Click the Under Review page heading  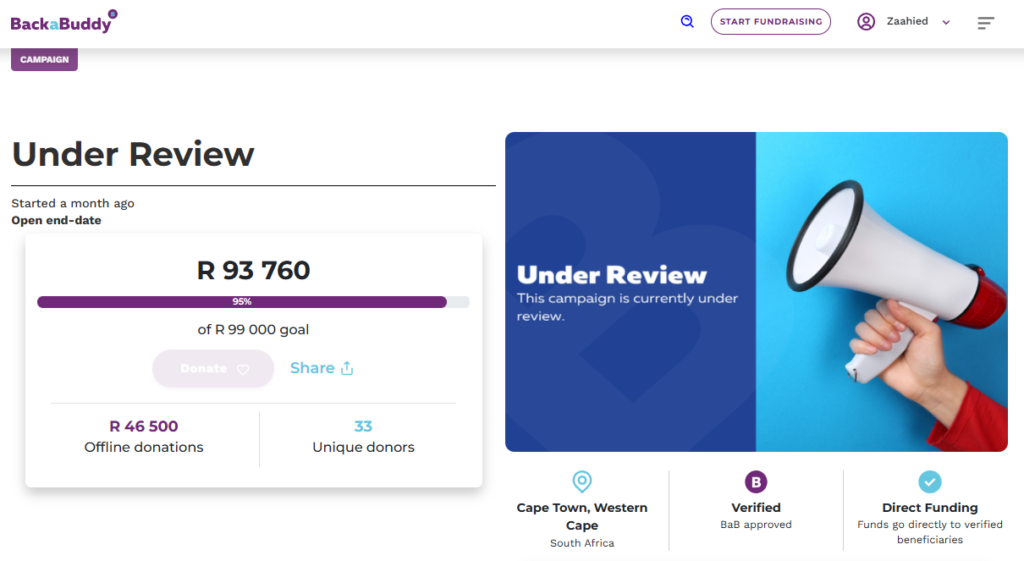[x=133, y=154]
